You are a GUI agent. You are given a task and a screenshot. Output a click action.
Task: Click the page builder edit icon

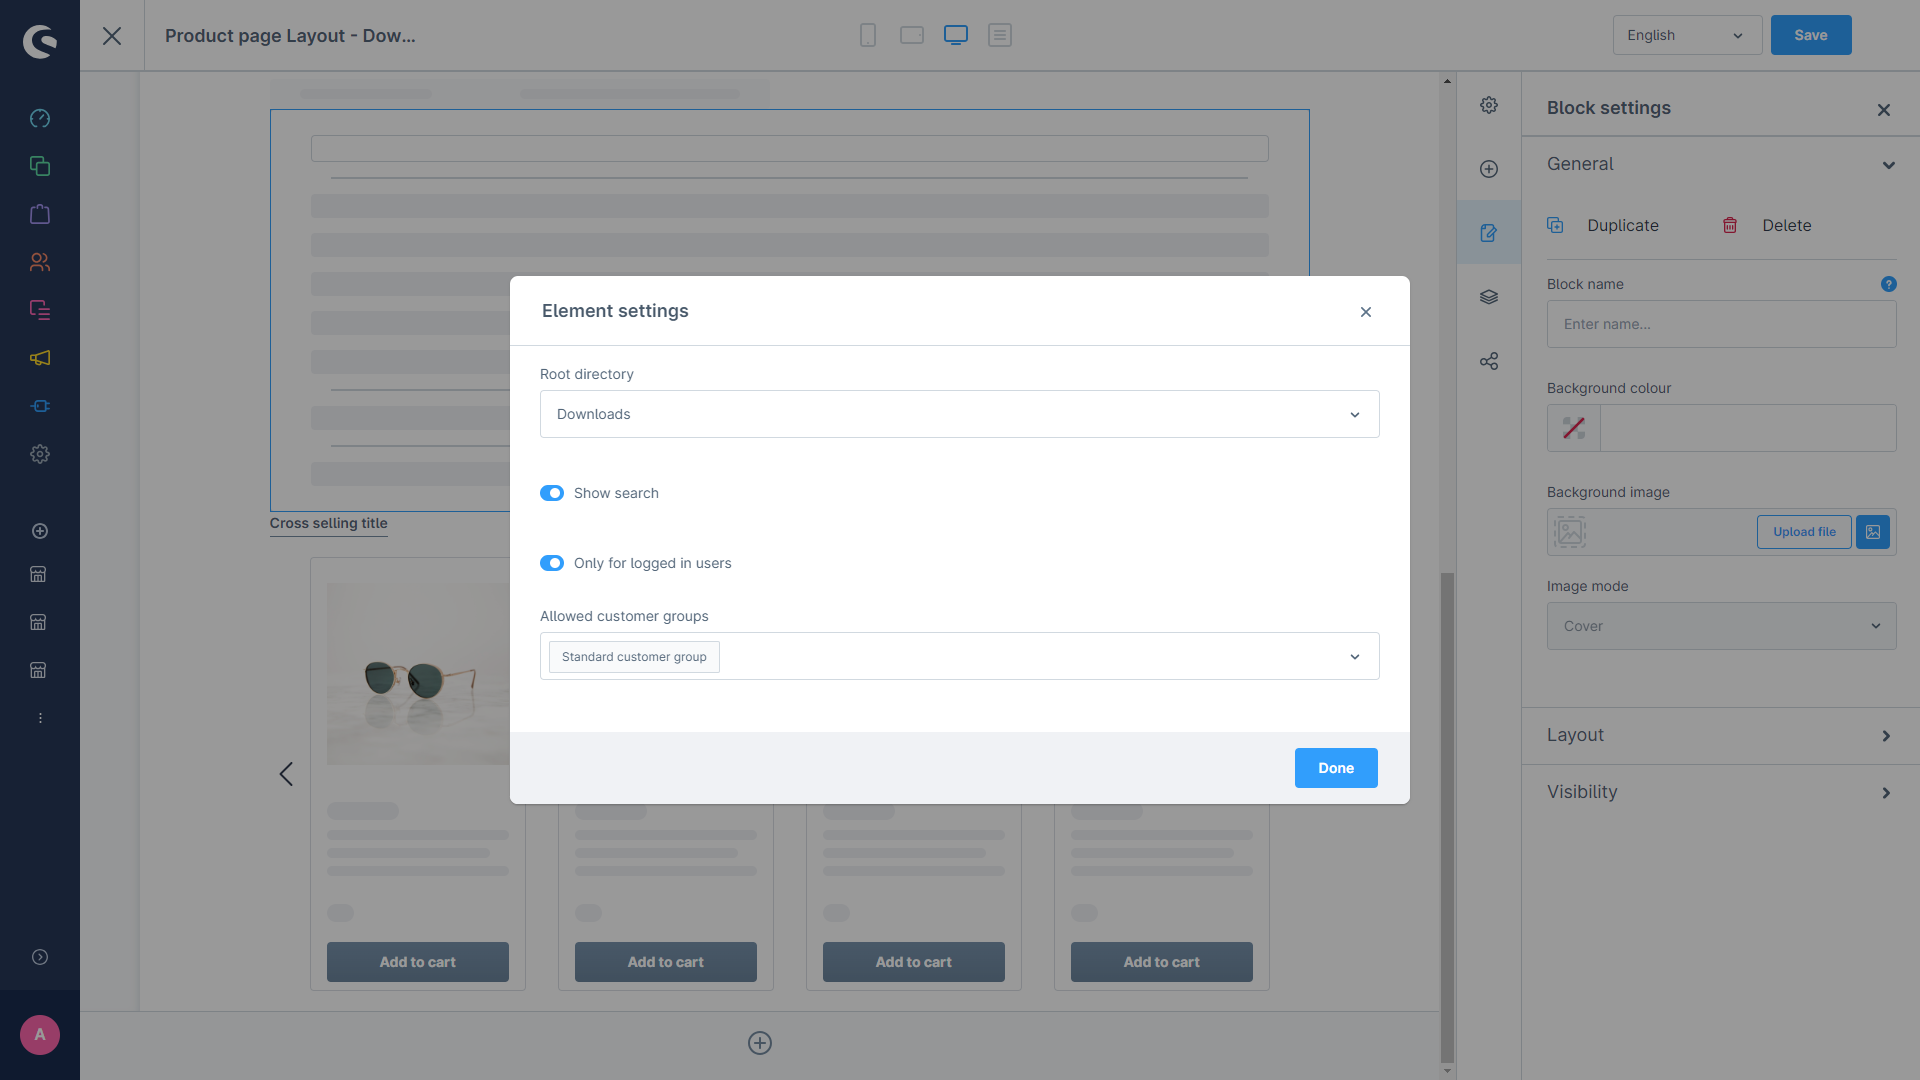click(x=1489, y=231)
